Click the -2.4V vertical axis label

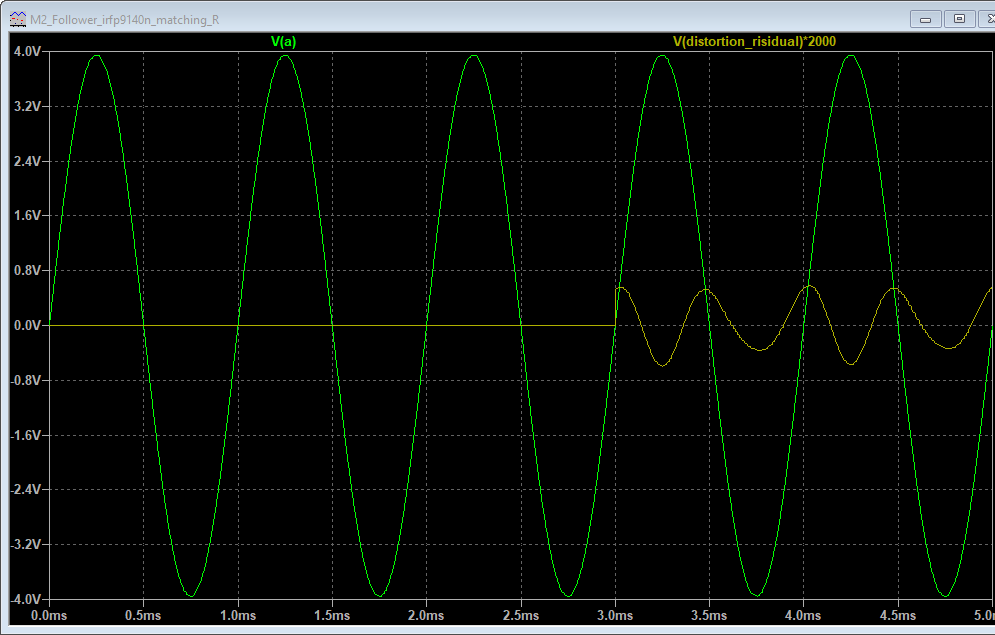(25, 490)
